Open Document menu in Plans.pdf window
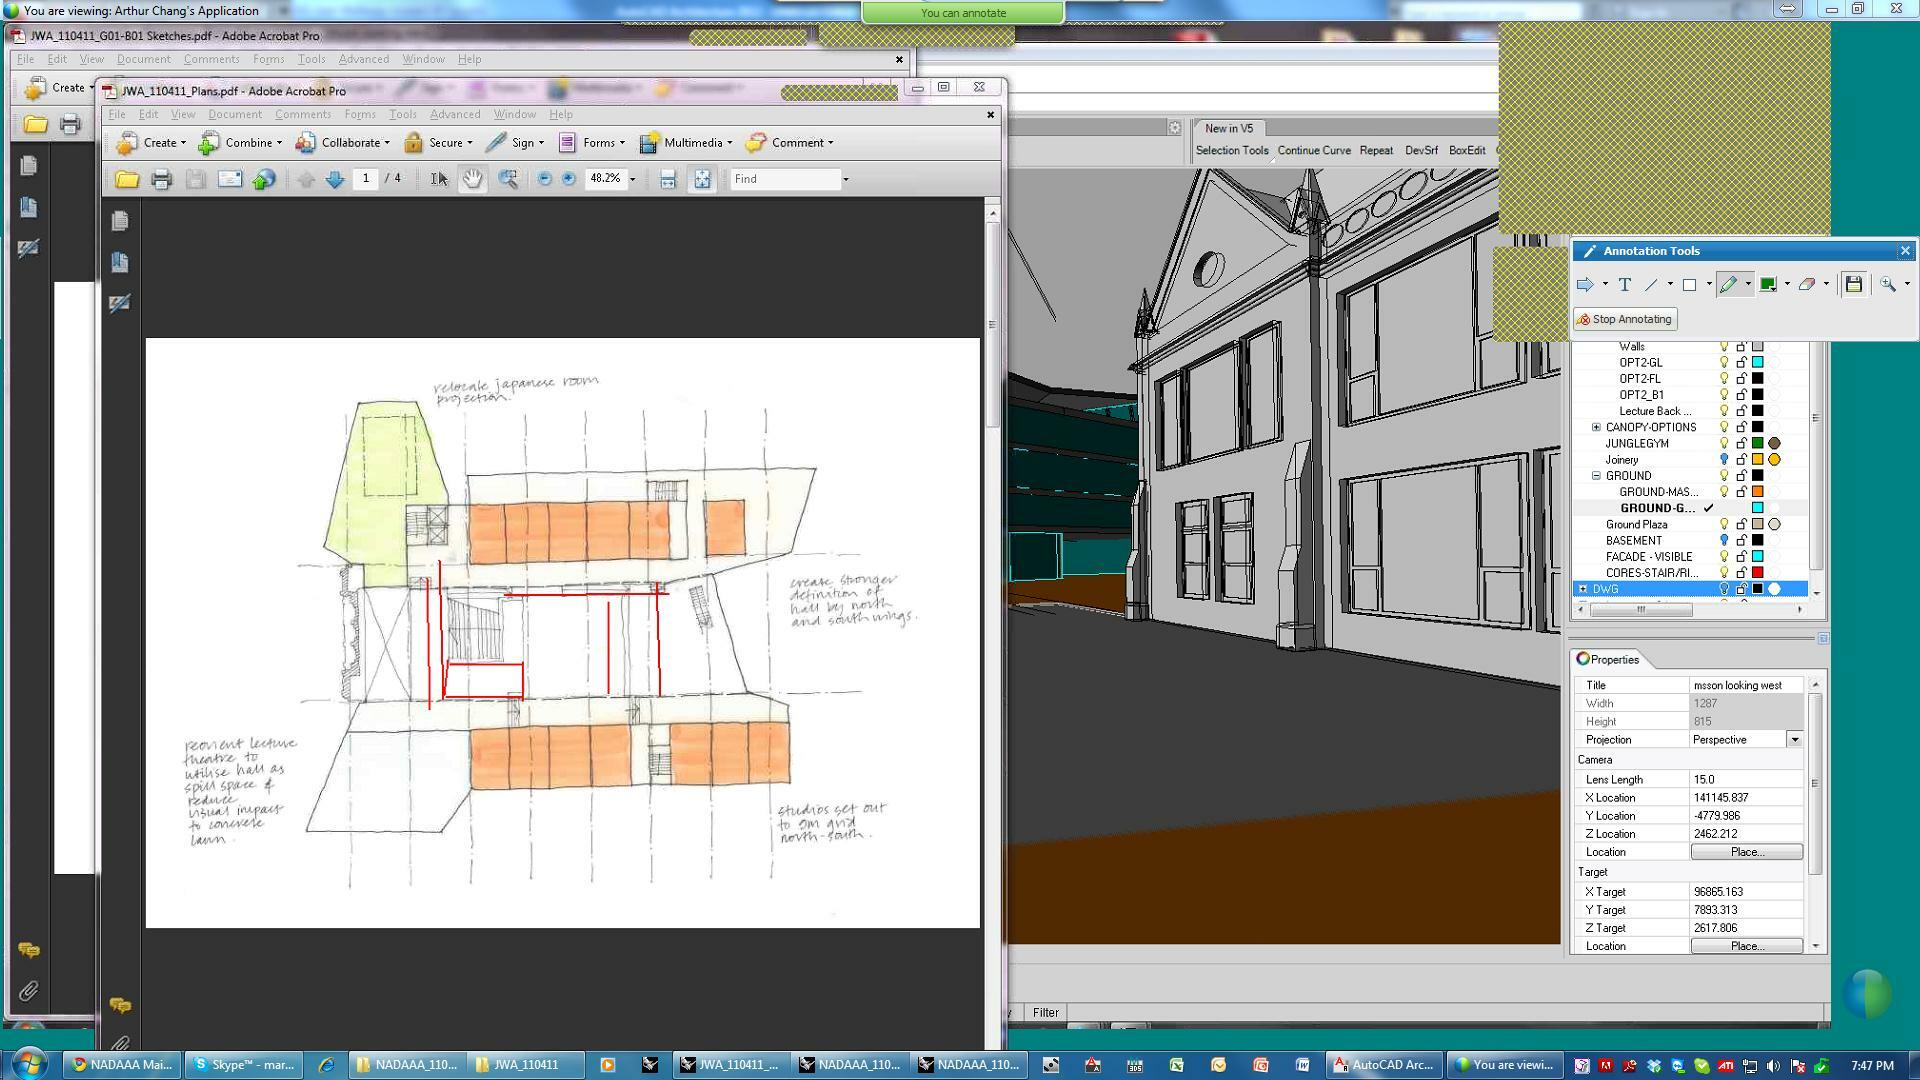This screenshot has height=1080, width=1920. pos(235,114)
